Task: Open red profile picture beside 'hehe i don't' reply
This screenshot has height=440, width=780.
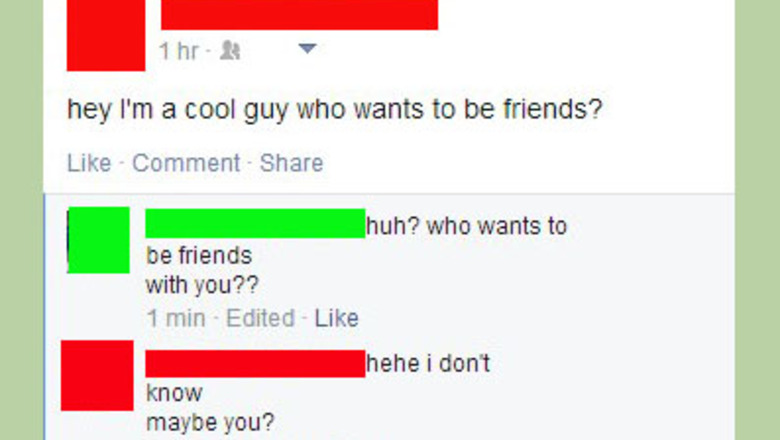Action: 97,375
